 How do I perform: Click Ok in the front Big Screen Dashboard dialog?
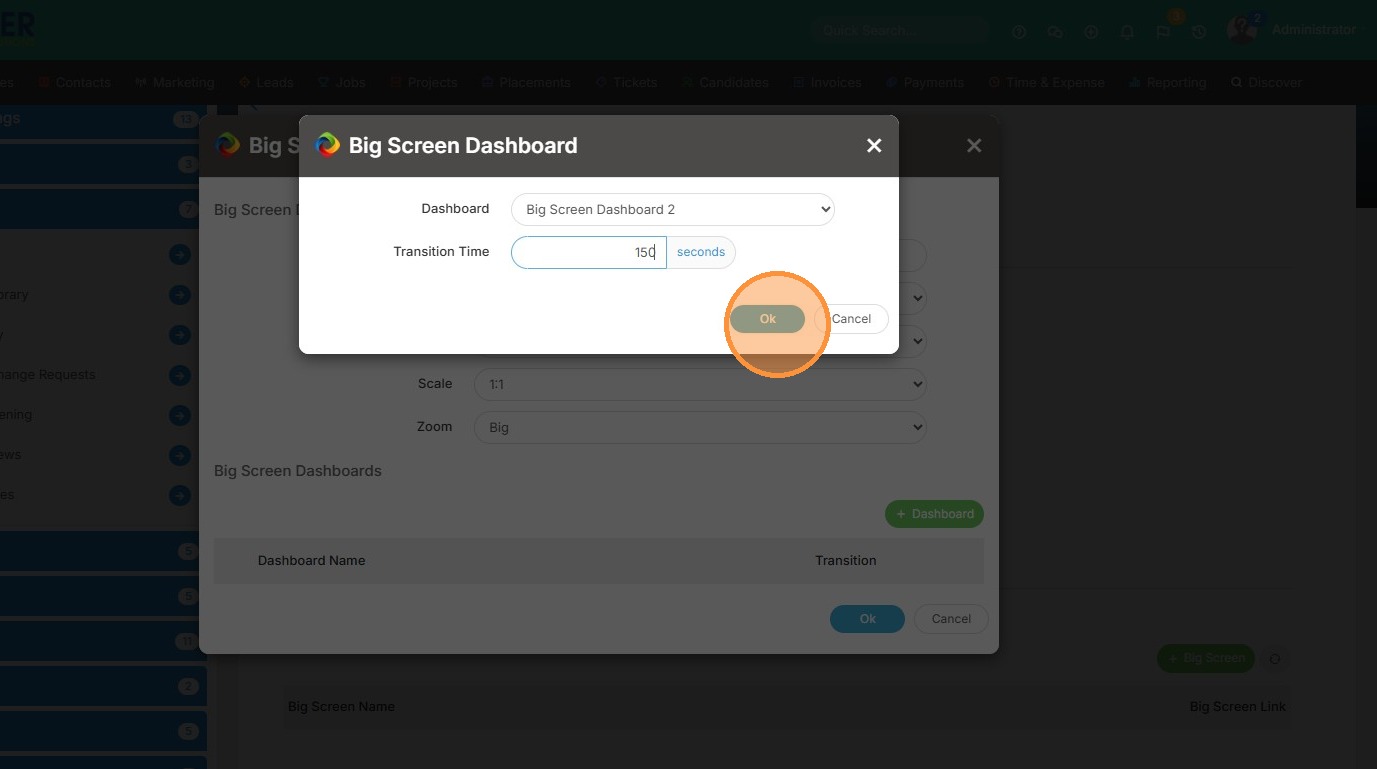[x=767, y=319]
